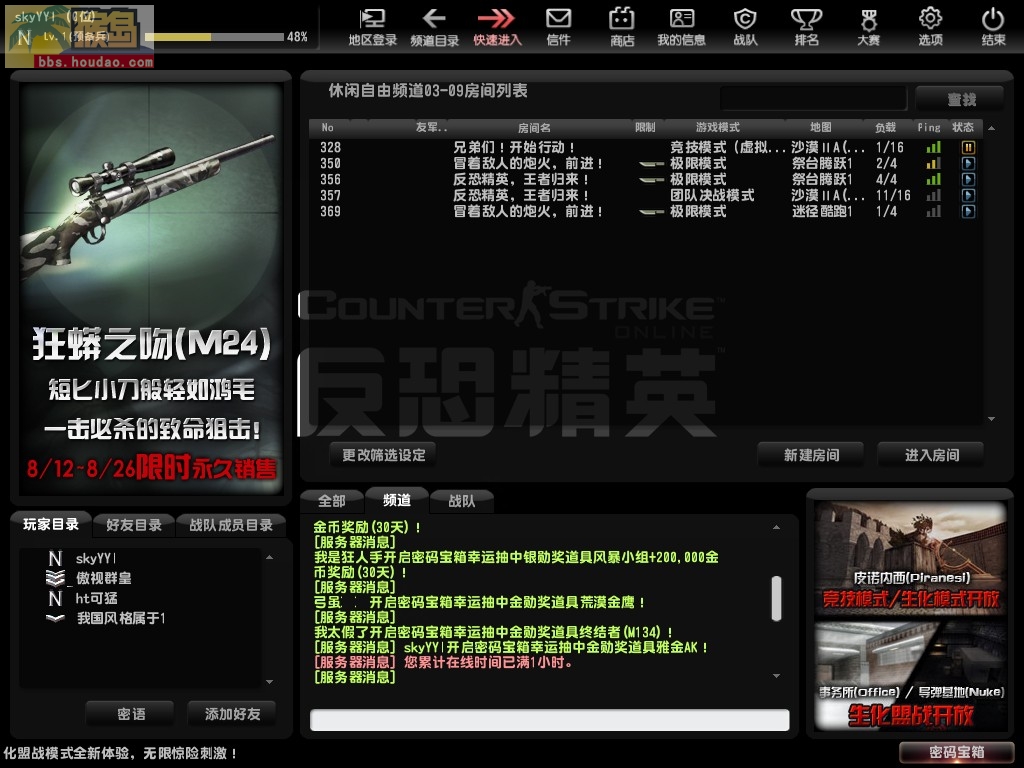
Task: Switch to the 战队 chat tab
Action: coord(462,501)
